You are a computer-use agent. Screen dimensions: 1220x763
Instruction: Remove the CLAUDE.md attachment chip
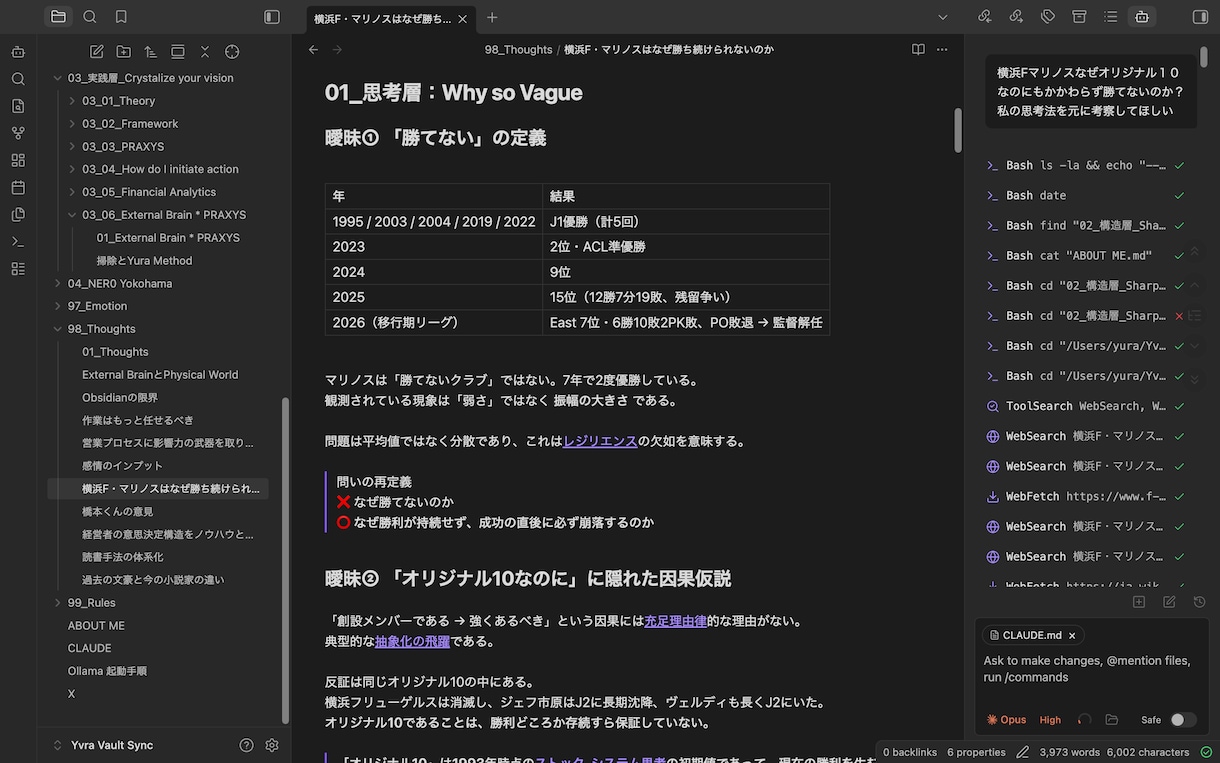click(1072, 635)
